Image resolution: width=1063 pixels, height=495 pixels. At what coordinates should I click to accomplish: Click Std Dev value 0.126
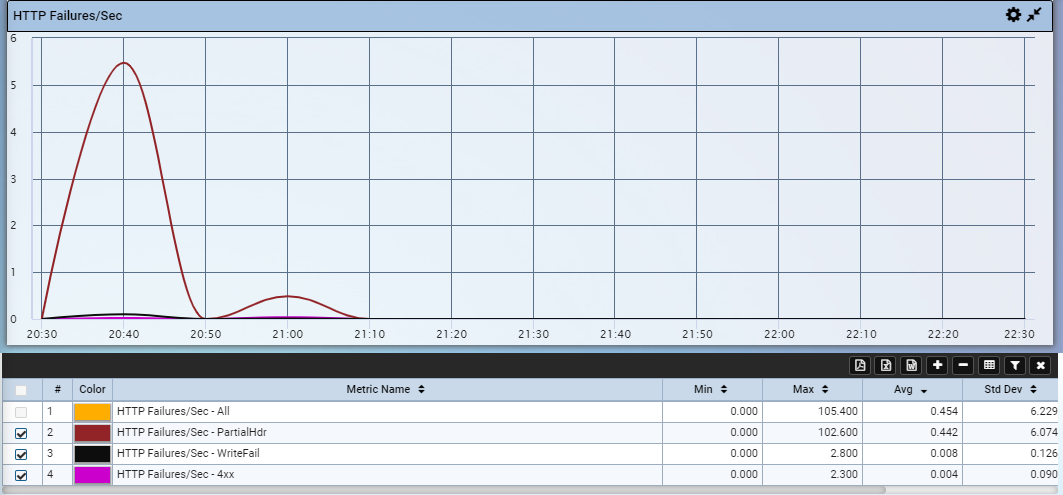tap(1045, 453)
